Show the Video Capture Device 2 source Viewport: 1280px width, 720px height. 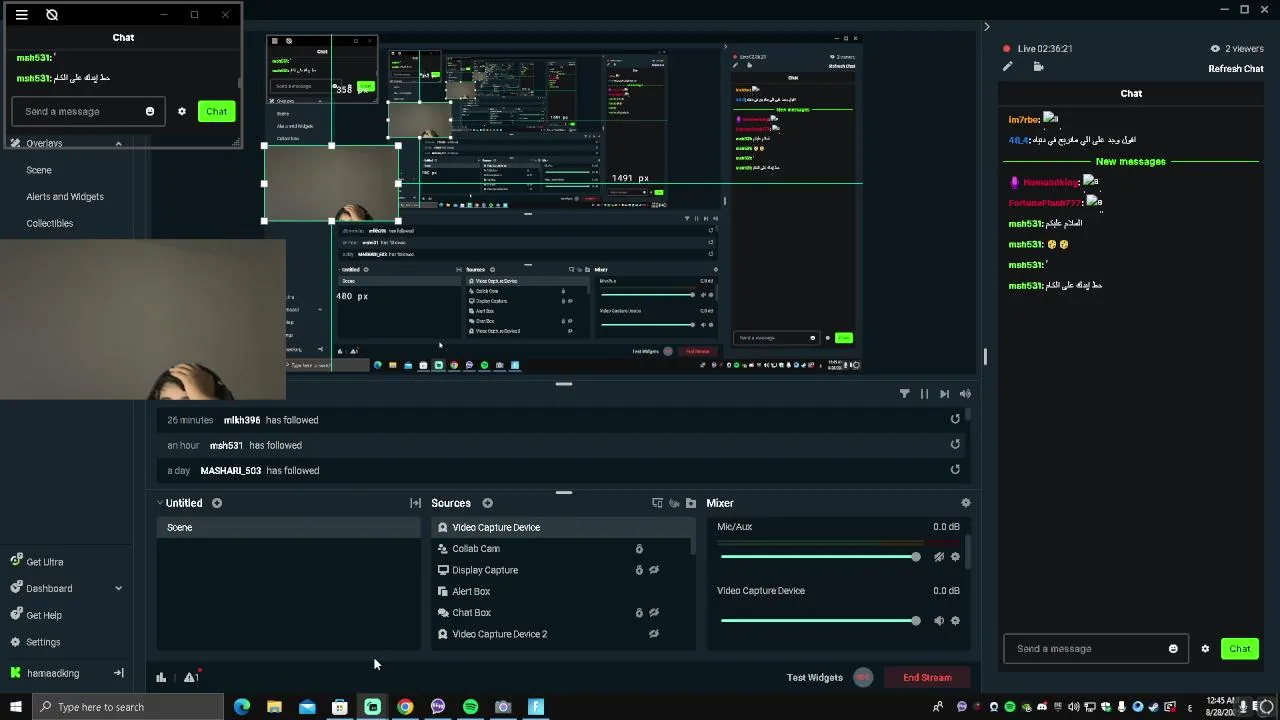pyautogui.click(x=654, y=634)
